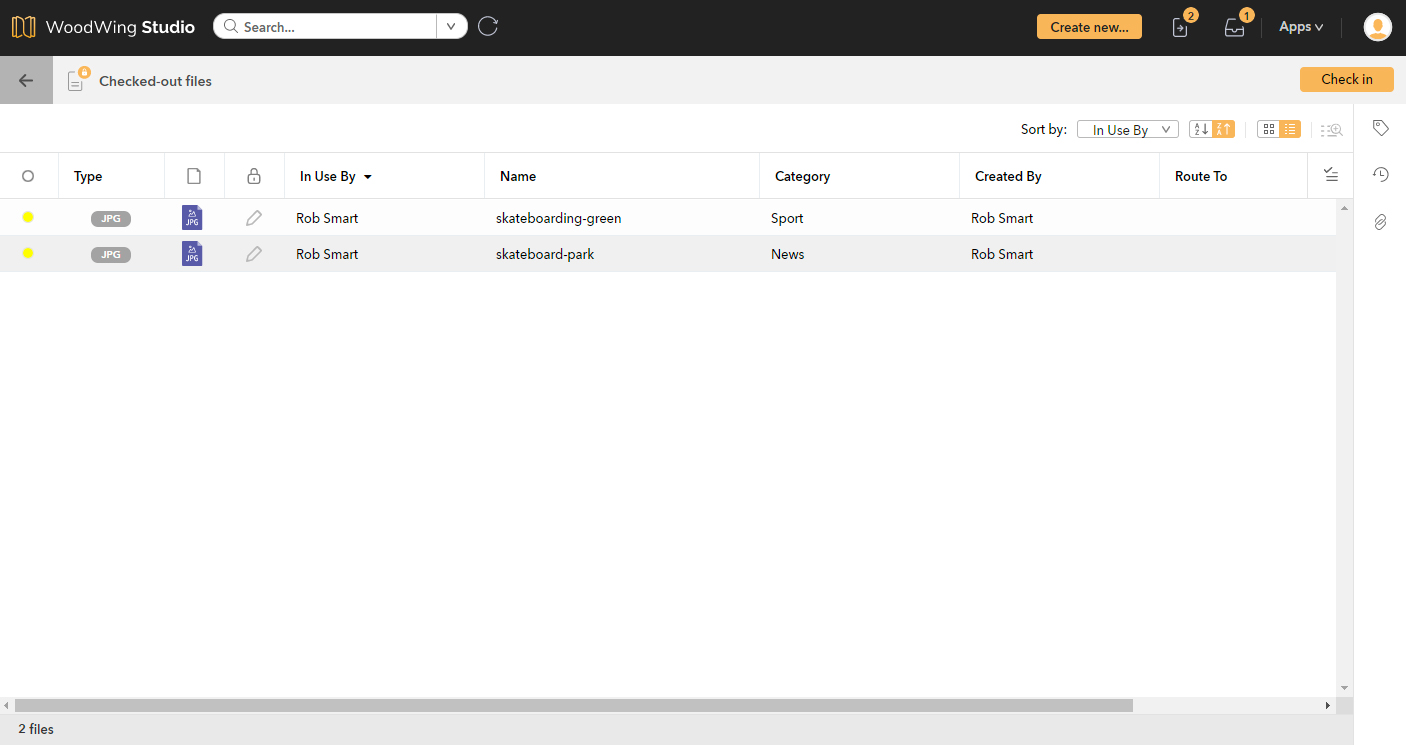Click In Use By Rob Smart for skateboard-park

[327, 254]
